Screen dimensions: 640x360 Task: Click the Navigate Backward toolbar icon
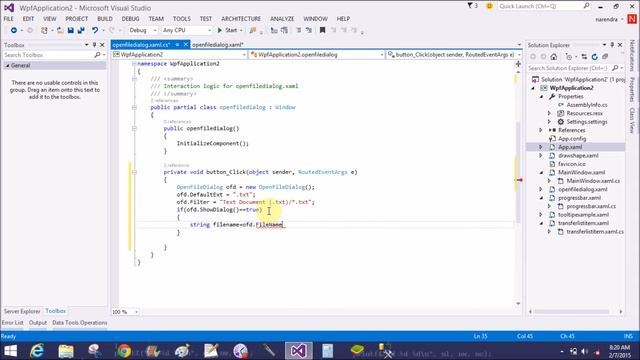pyautogui.click(x=14, y=30)
